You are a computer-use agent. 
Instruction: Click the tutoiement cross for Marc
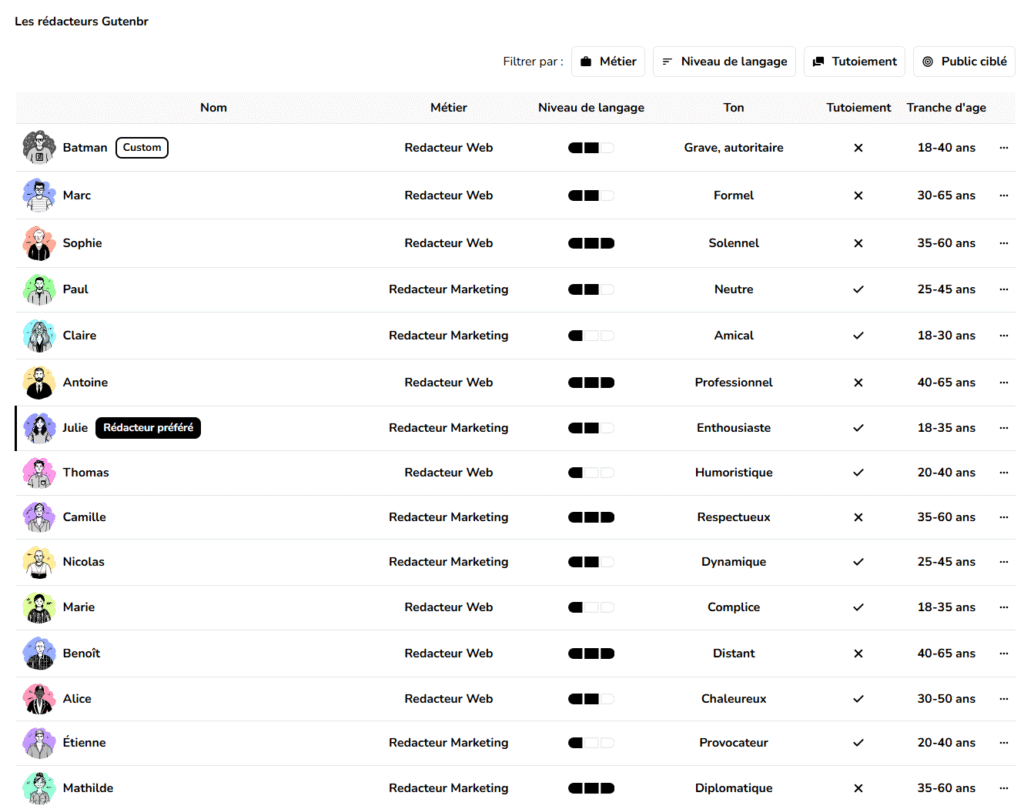[x=858, y=196]
